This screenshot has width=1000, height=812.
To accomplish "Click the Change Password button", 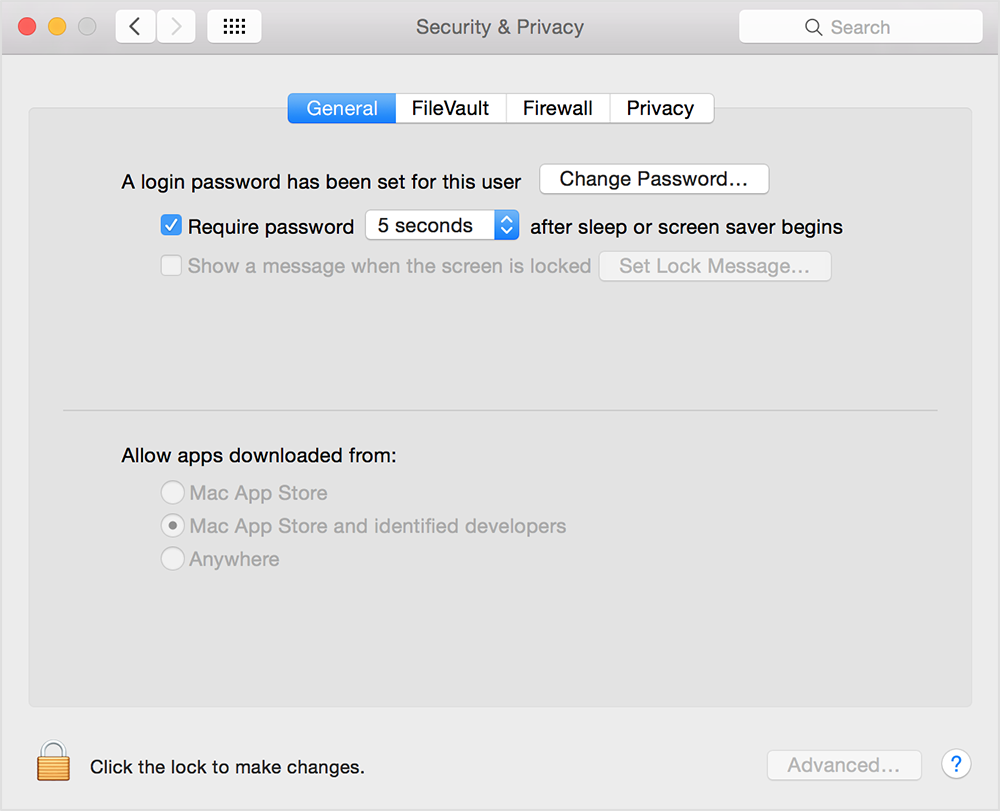I will (654, 179).
